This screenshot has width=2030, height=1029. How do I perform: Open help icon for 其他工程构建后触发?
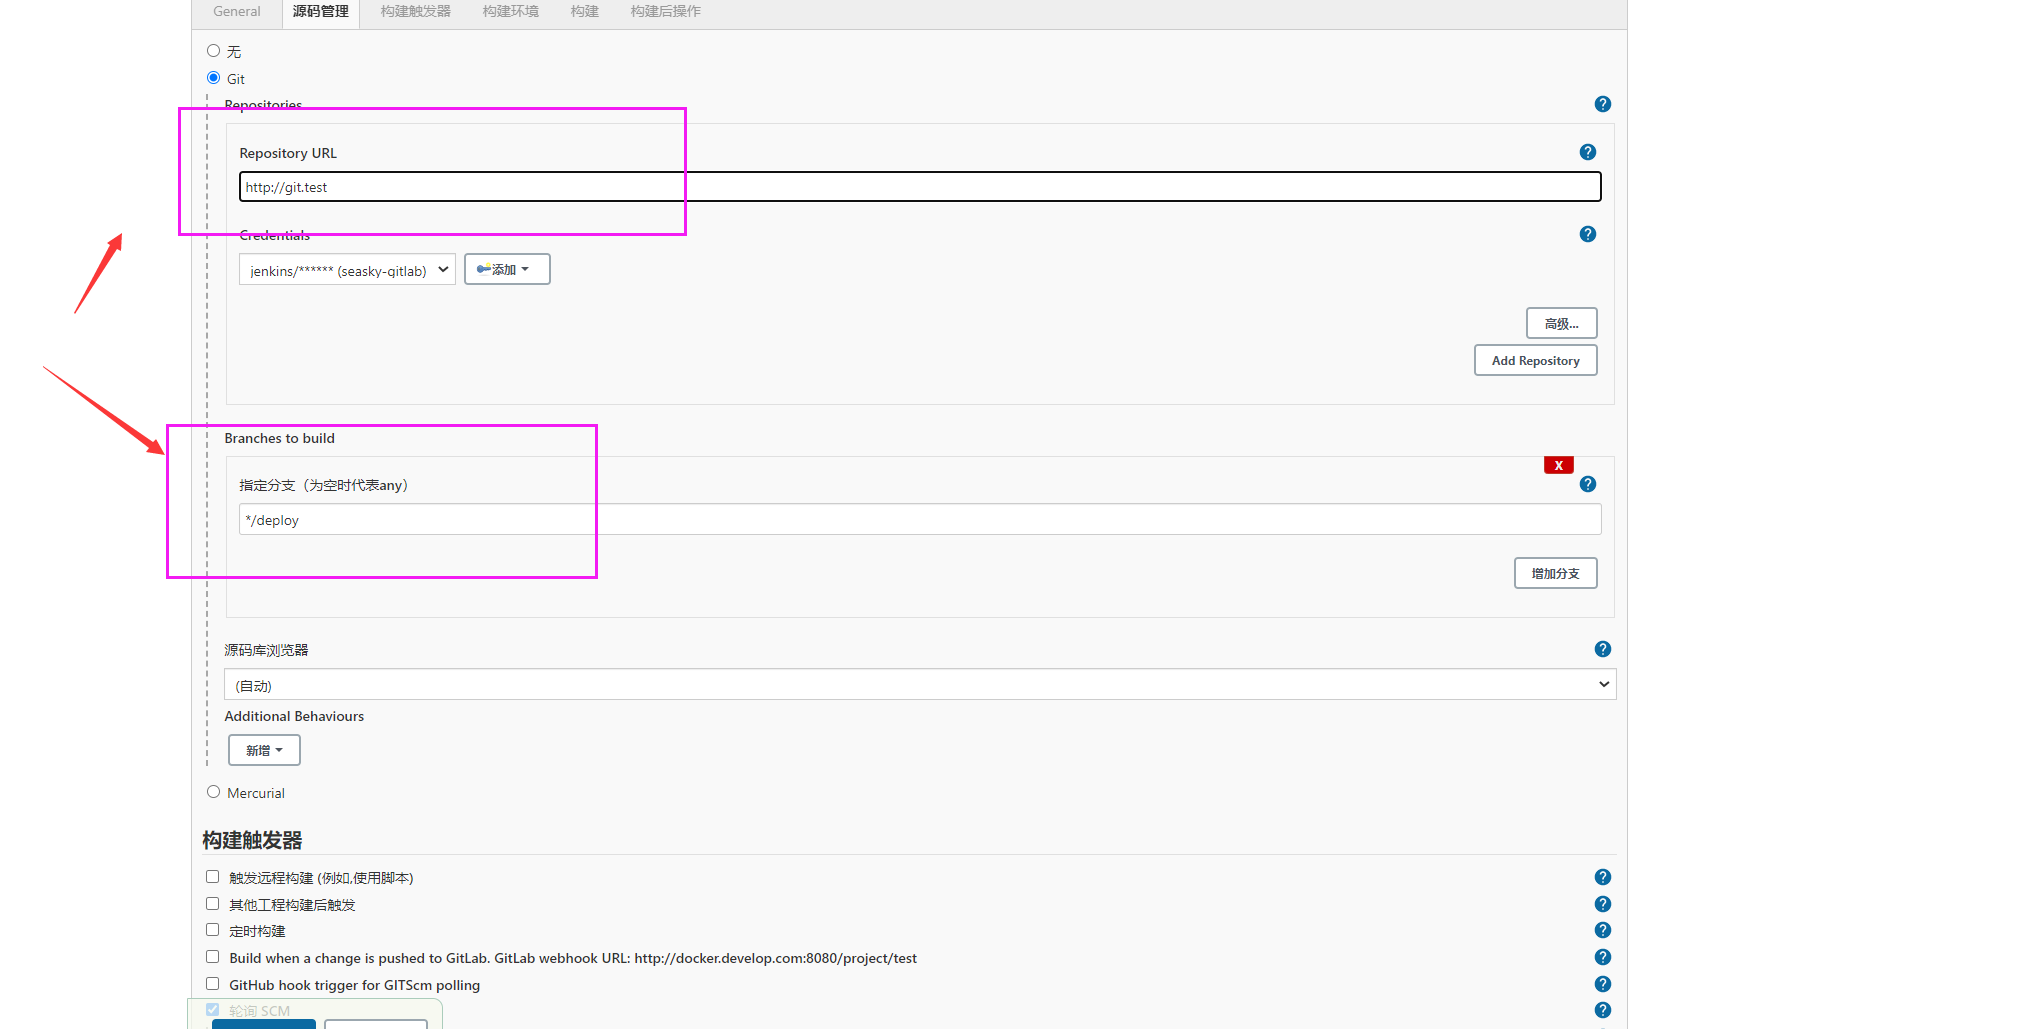[x=1602, y=904]
